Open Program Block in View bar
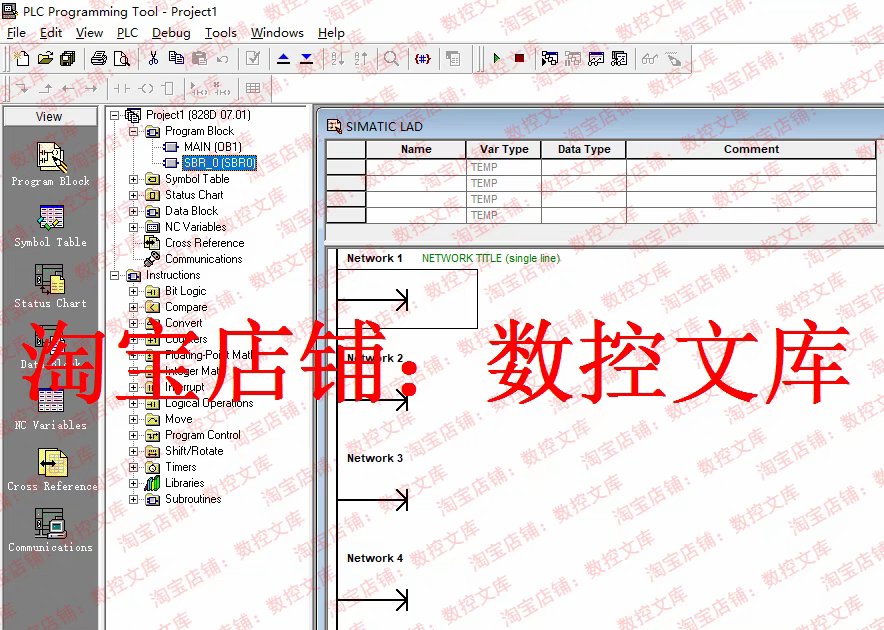 pyautogui.click(x=51, y=164)
